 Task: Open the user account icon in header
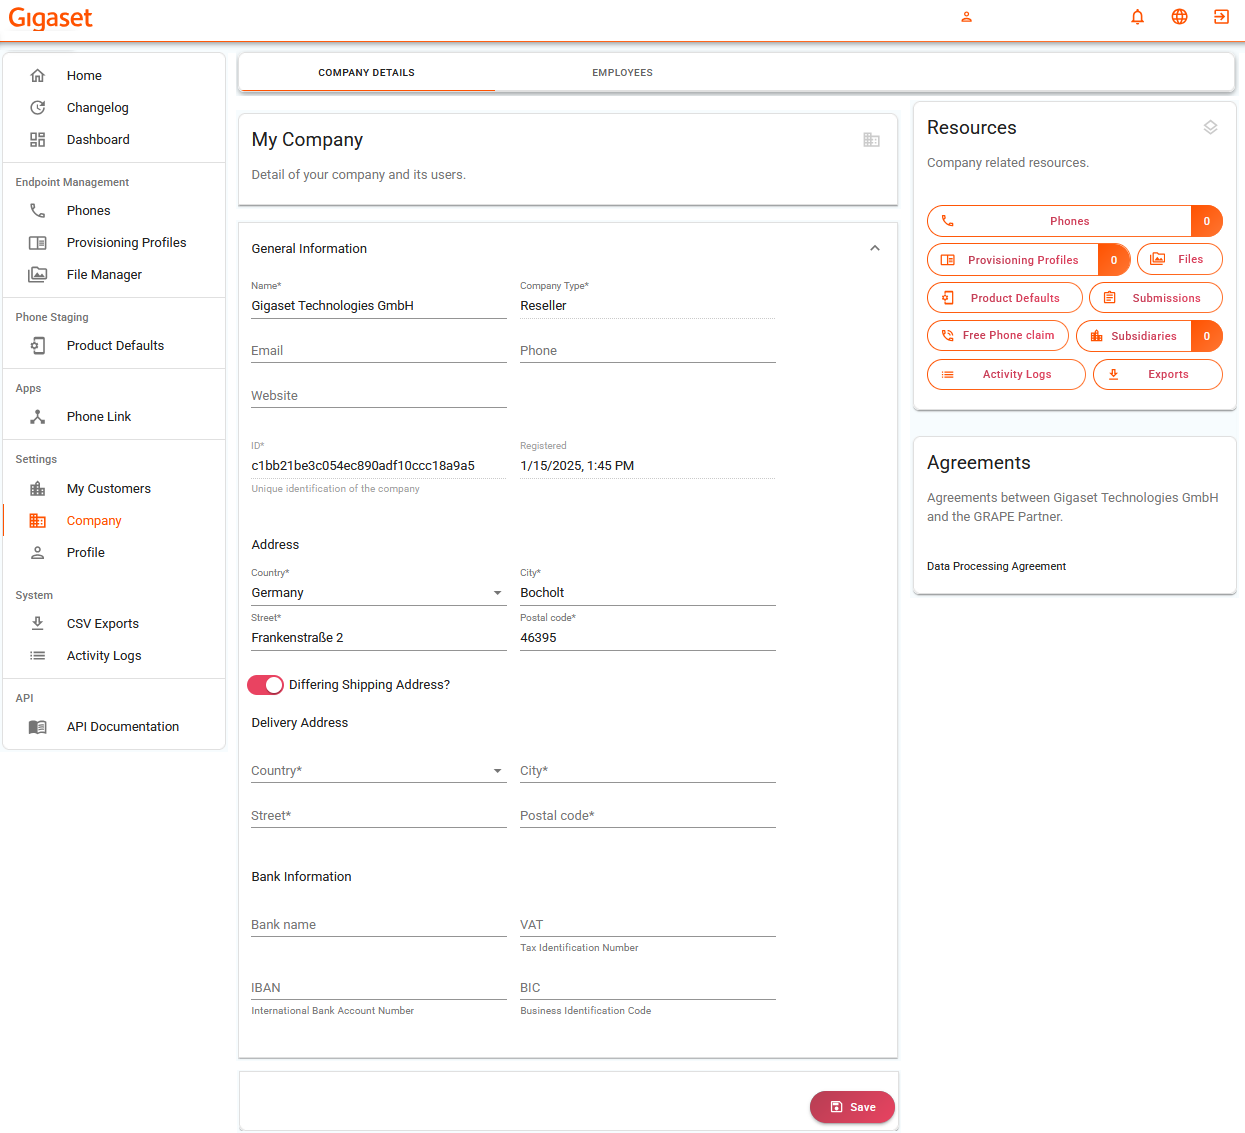(966, 17)
